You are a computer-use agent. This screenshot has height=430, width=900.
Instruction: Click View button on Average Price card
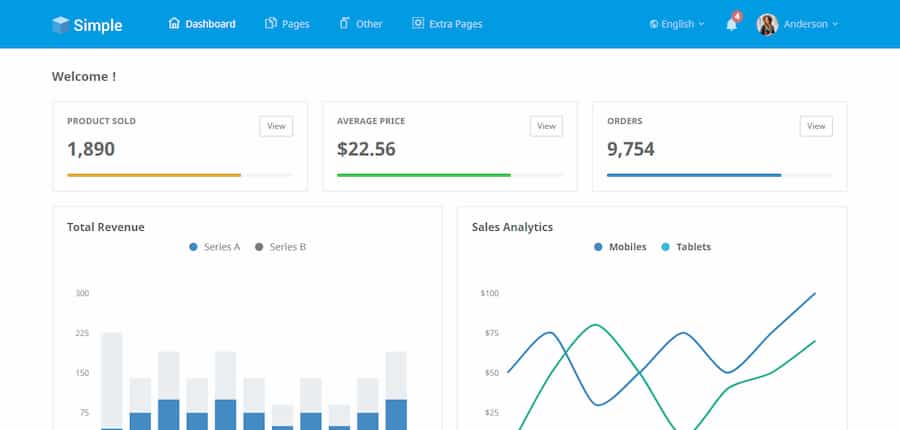(x=546, y=126)
